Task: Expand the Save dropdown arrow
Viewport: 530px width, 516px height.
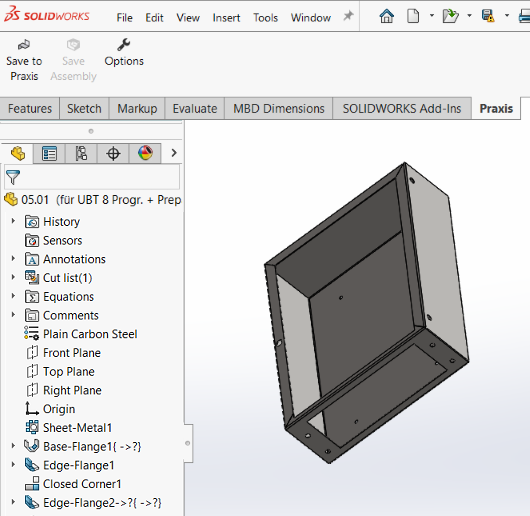Action: [x=507, y=15]
